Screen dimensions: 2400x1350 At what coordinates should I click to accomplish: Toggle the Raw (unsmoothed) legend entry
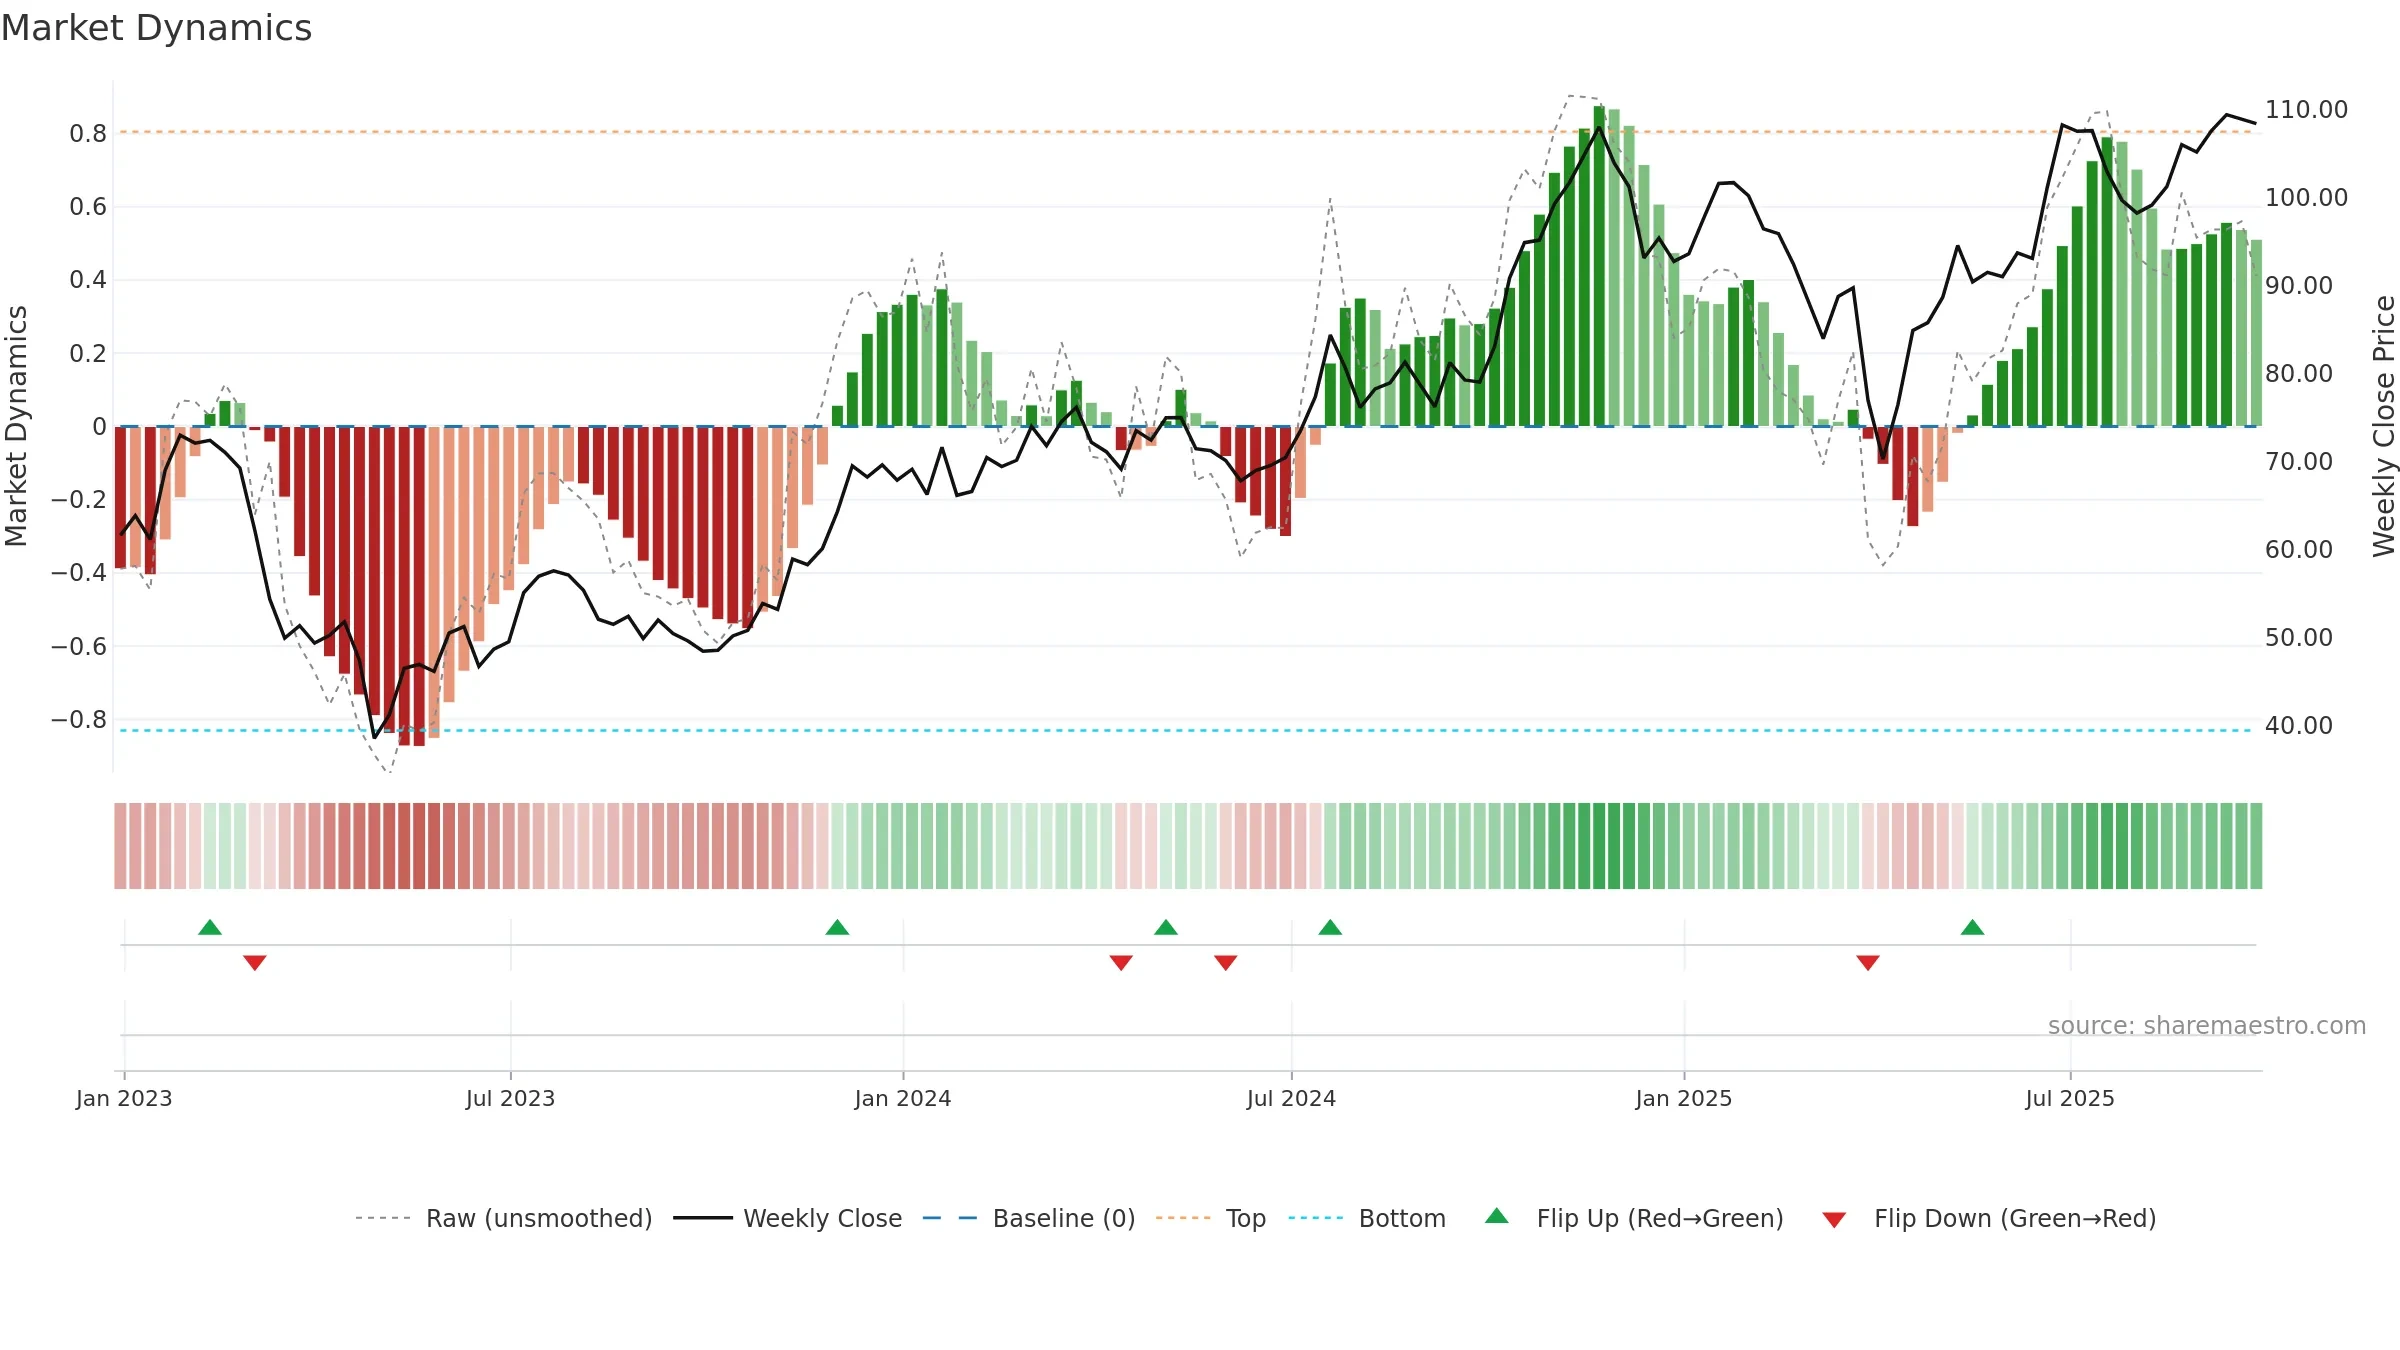503,1218
